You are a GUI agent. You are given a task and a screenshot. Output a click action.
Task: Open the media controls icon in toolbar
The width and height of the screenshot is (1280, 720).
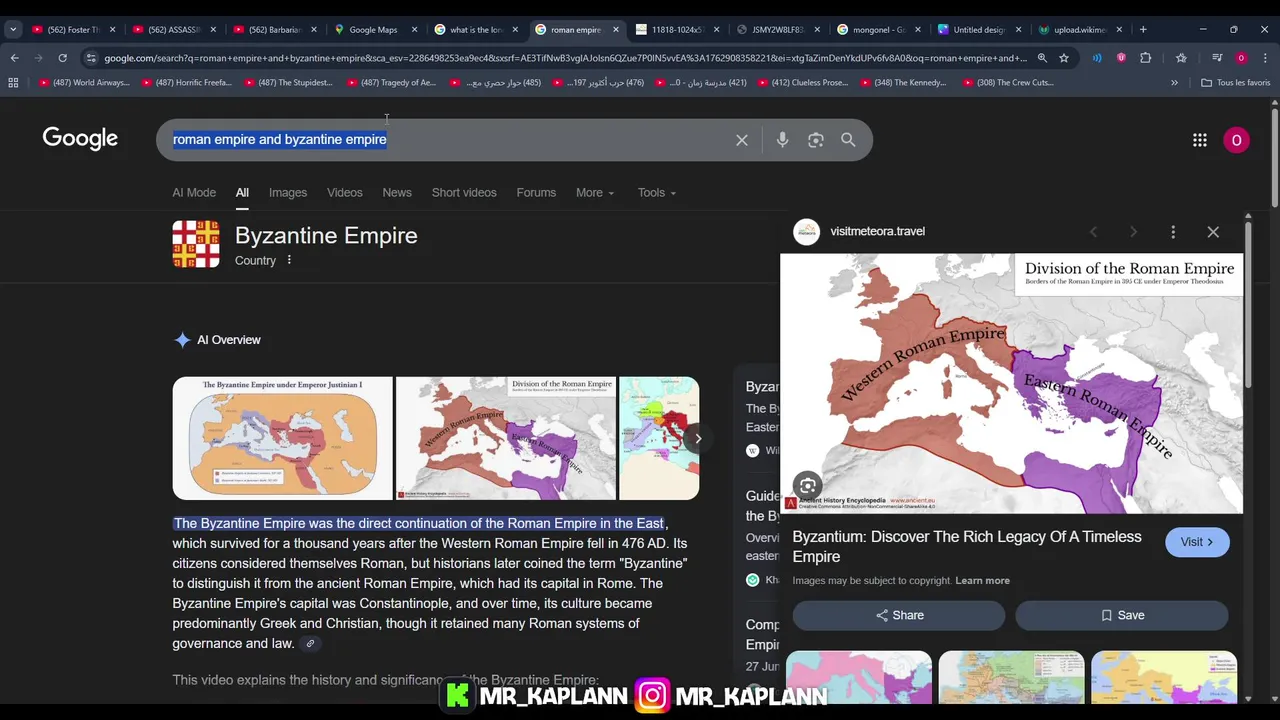point(1217,58)
